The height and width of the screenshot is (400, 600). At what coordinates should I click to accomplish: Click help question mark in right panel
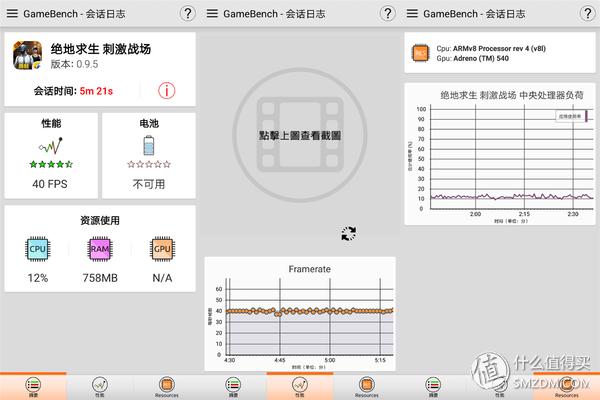point(588,14)
